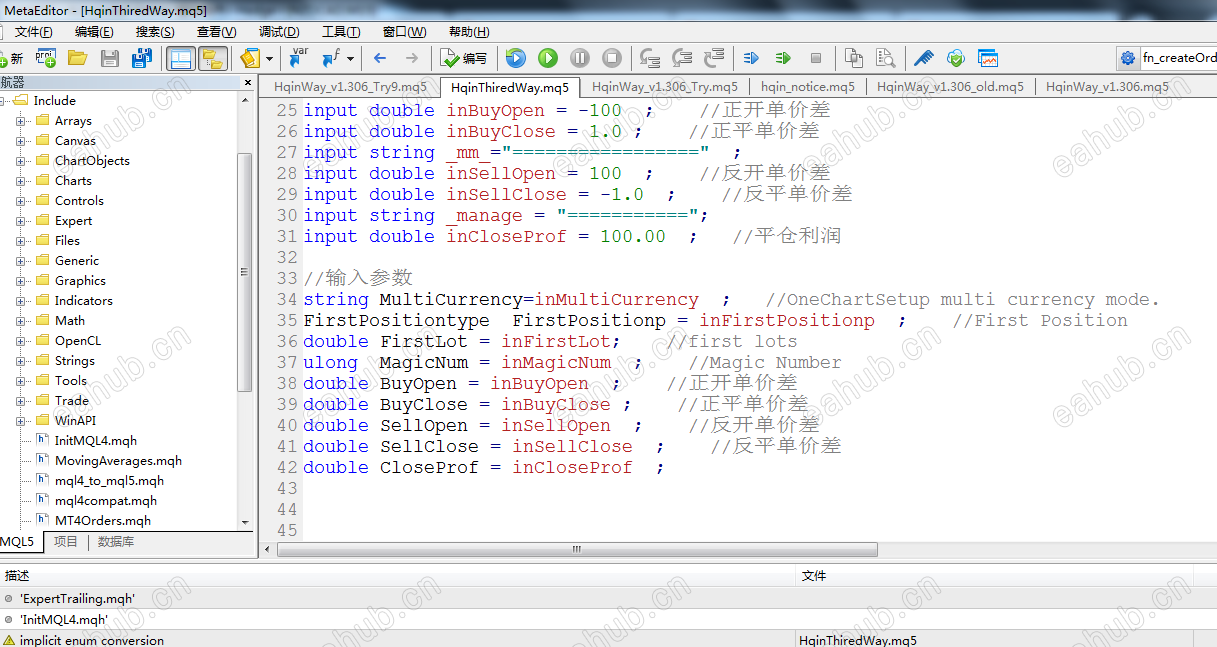1217x647 pixels.
Task: Start debugging on real data
Action: tap(548, 58)
